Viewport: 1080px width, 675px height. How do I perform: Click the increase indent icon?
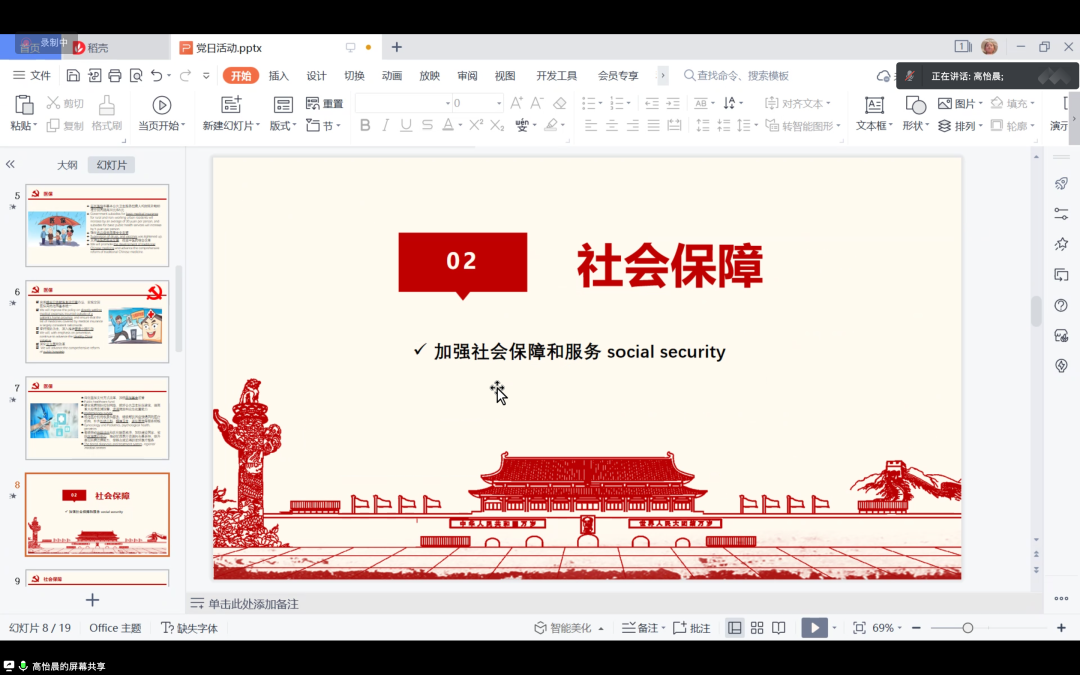pyautogui.click(x=673, y=103)
